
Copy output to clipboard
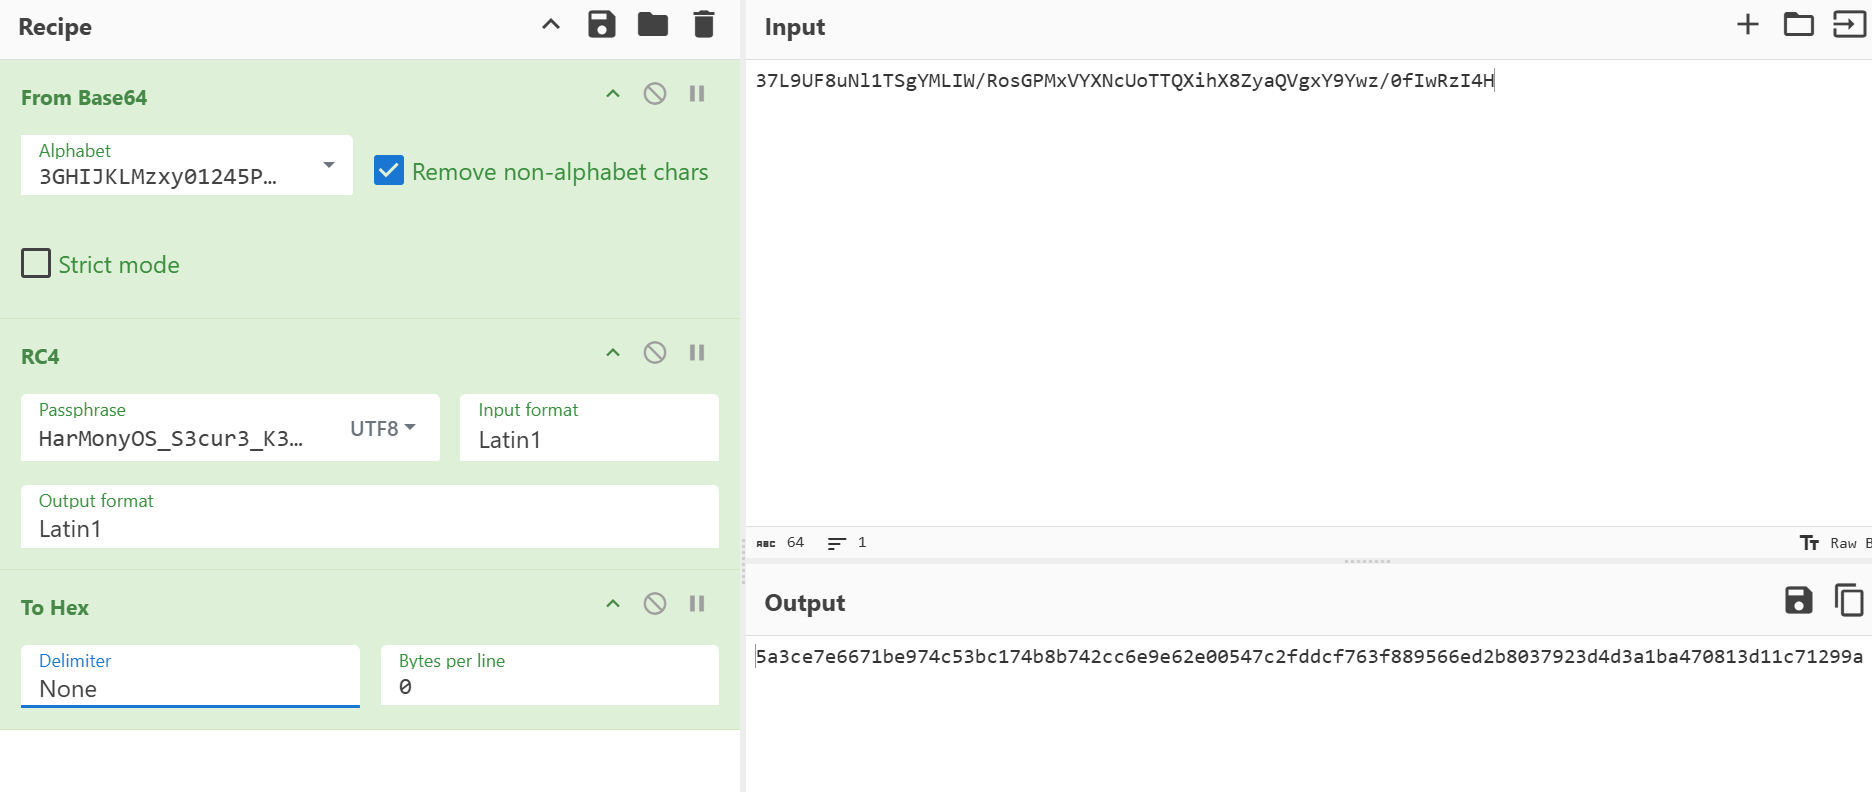pos(1848,601)
